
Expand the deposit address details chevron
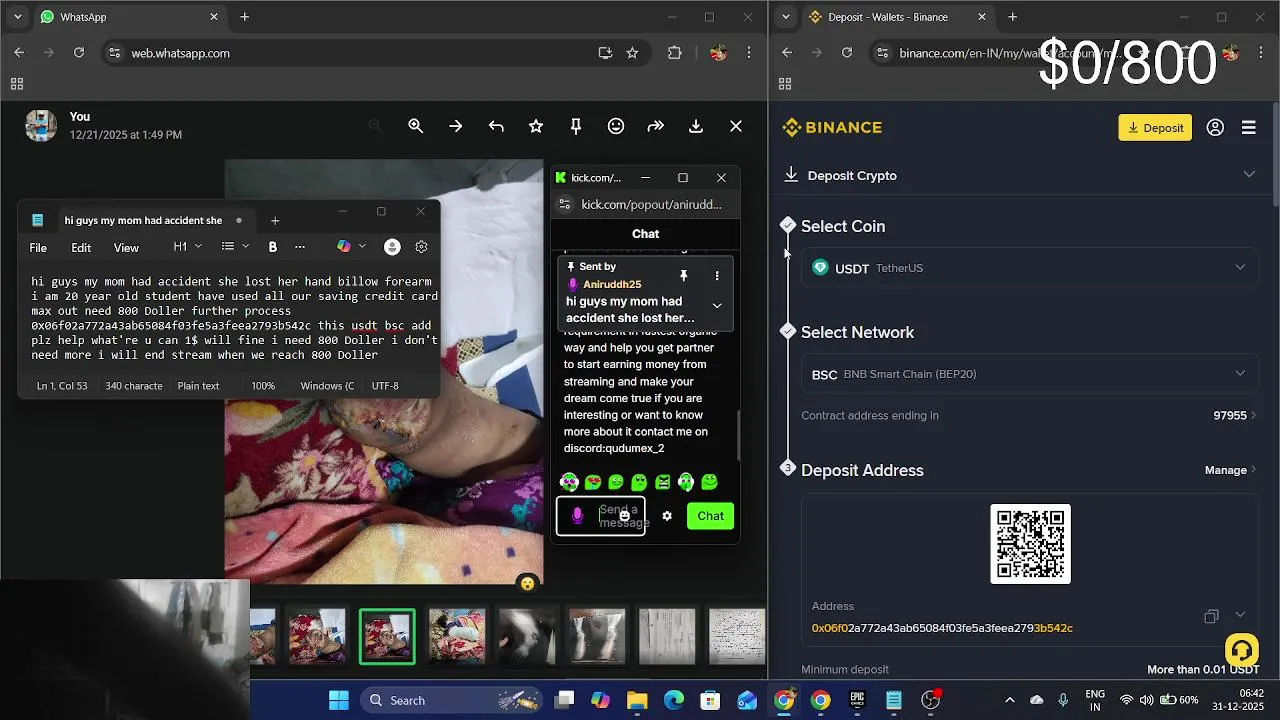[1240, 615]
